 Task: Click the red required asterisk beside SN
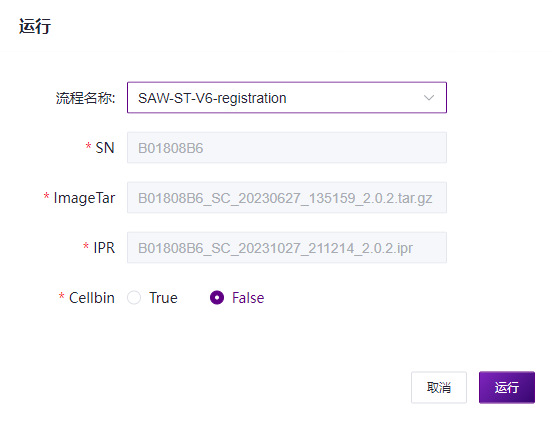(89, 146)
